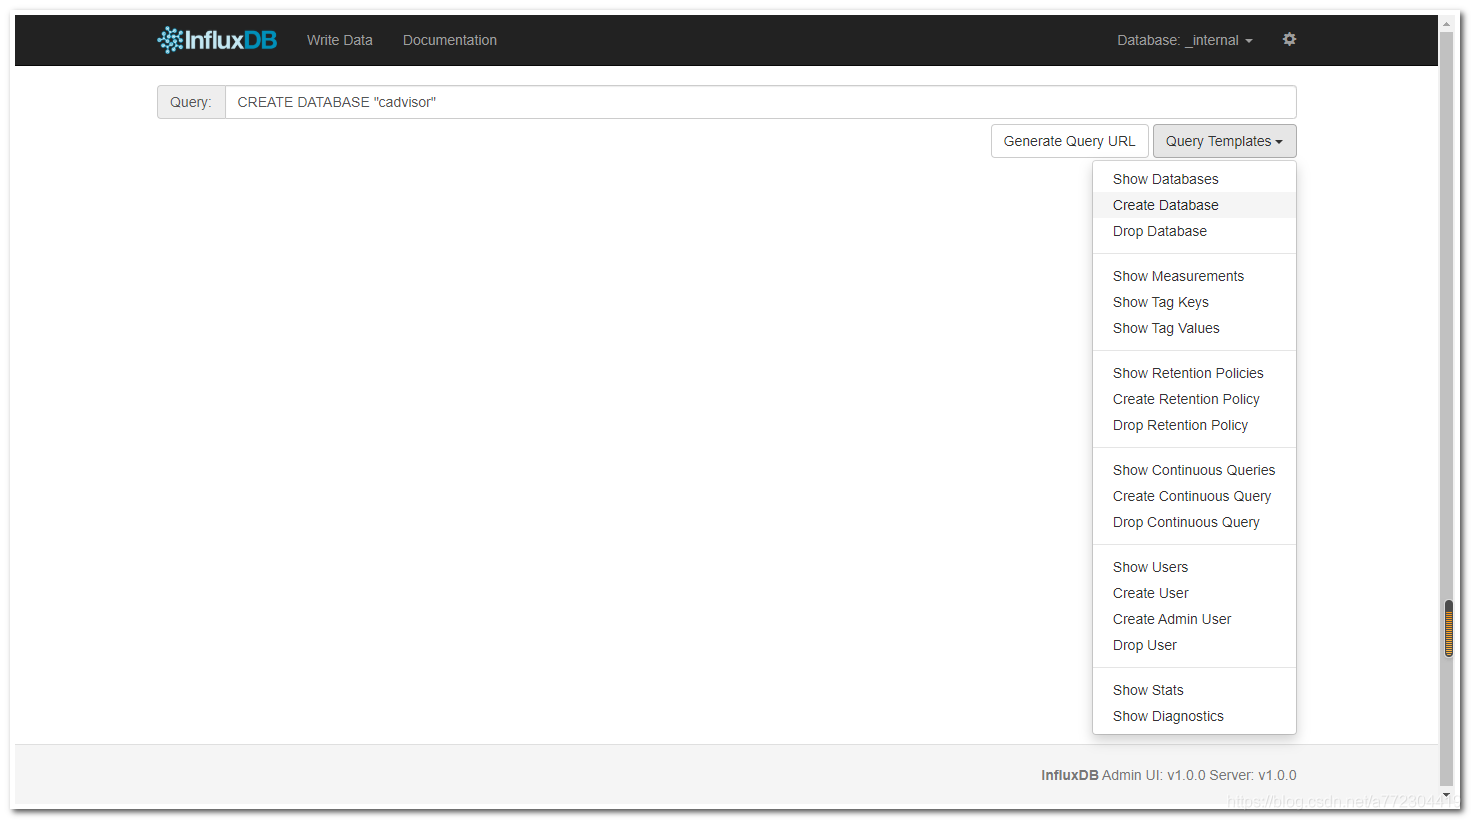The image size is (1471, 820).
Task: Open the settings gear icon
Action: 1289,39
